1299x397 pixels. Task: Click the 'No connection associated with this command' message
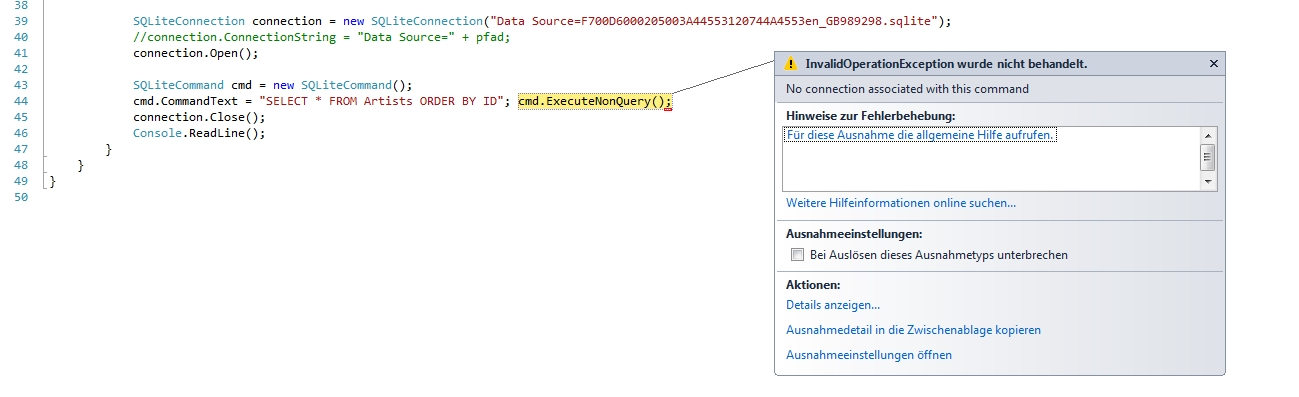click(907, 89)
